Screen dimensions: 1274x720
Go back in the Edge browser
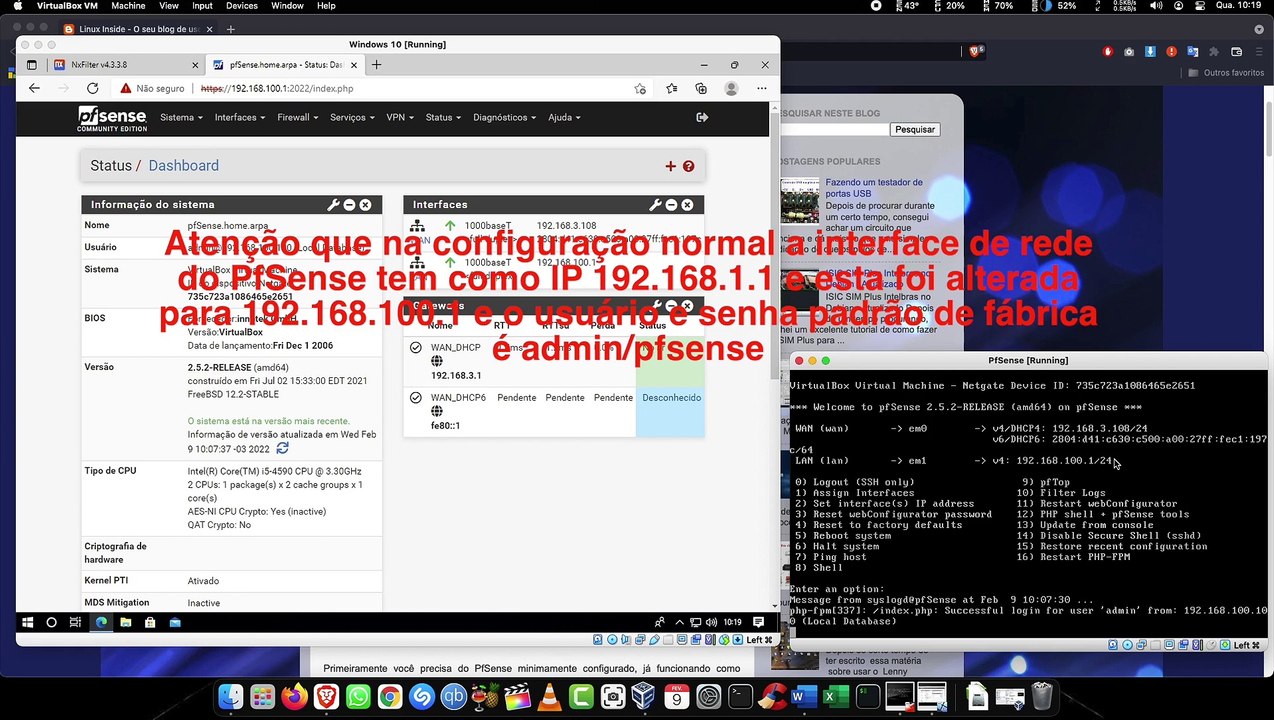[34, 89]
